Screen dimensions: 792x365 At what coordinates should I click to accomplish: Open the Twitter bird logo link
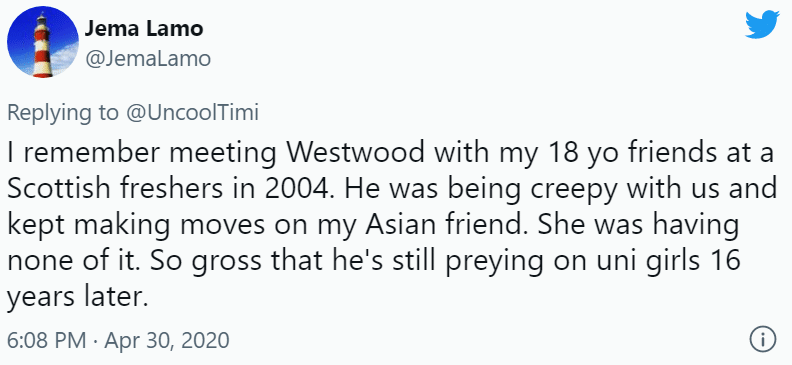pos(762,24)
